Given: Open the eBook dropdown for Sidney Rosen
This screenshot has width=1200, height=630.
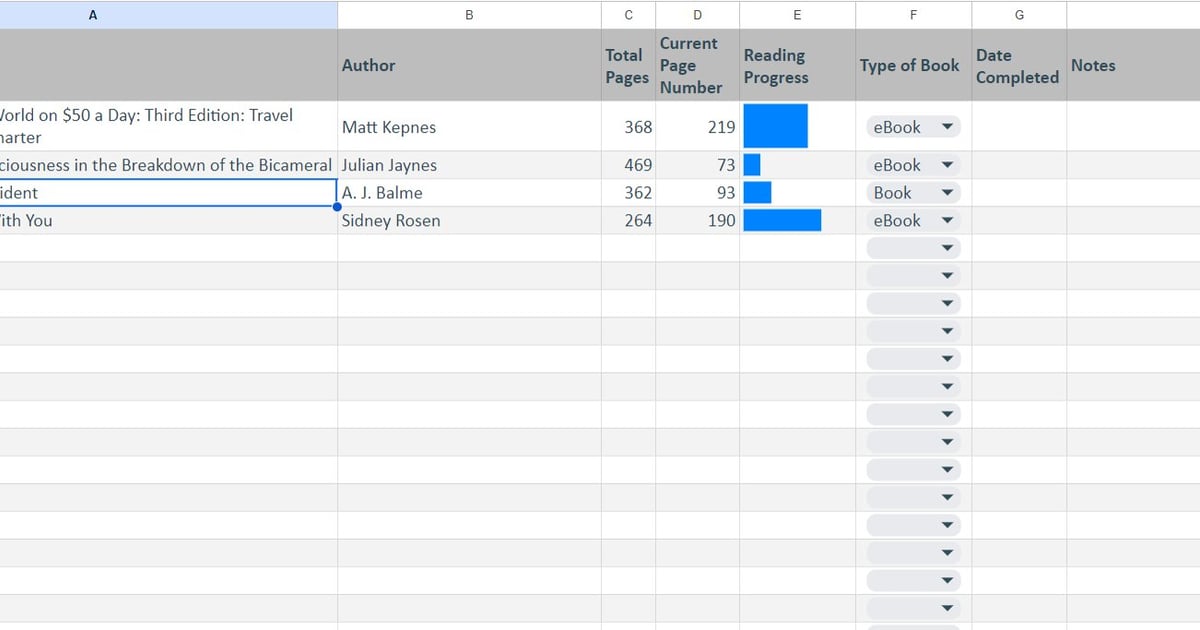Looking at the screenshot, I should coord(911,220).
